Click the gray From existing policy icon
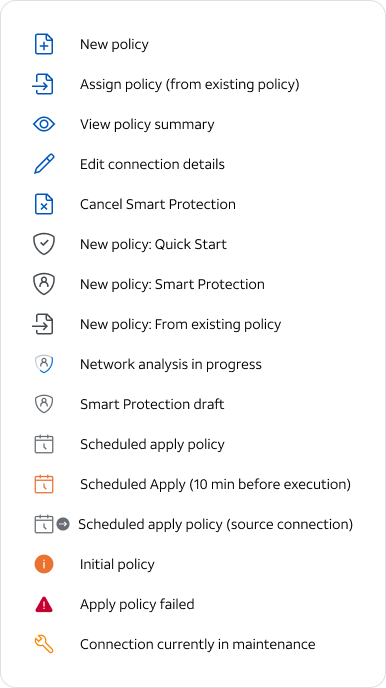Screen dimensions: 386x688 coord(43,324)
